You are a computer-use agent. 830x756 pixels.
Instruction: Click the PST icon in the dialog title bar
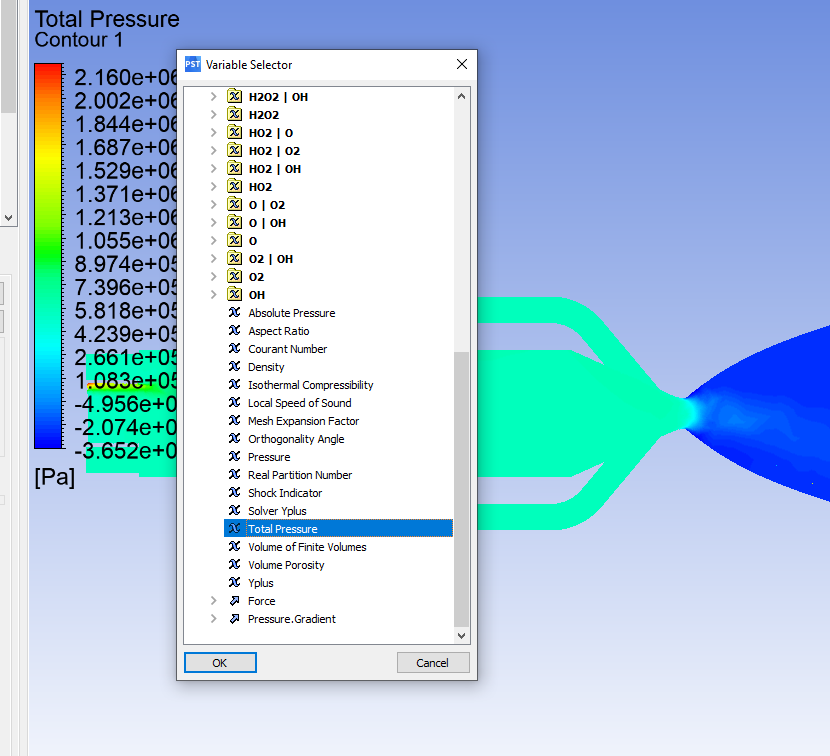coord(191,64)
